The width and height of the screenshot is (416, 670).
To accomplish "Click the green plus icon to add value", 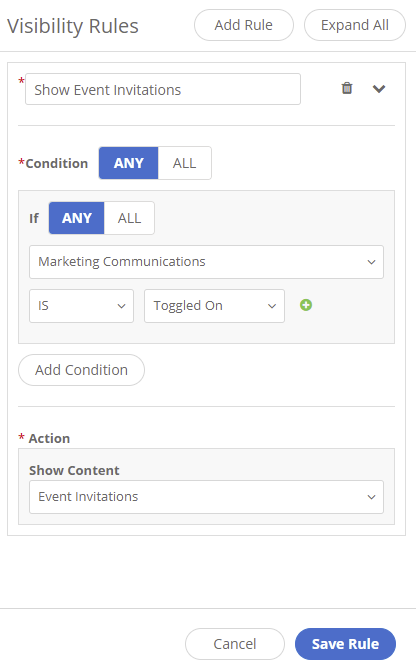I will 306,305.
